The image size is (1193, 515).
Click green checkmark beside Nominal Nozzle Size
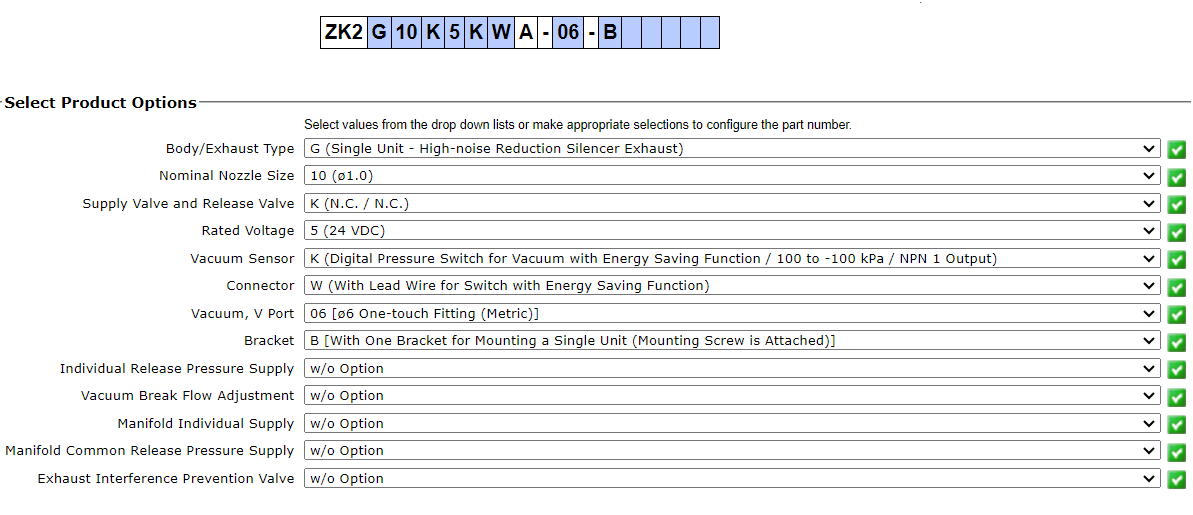pos(1177,176)
